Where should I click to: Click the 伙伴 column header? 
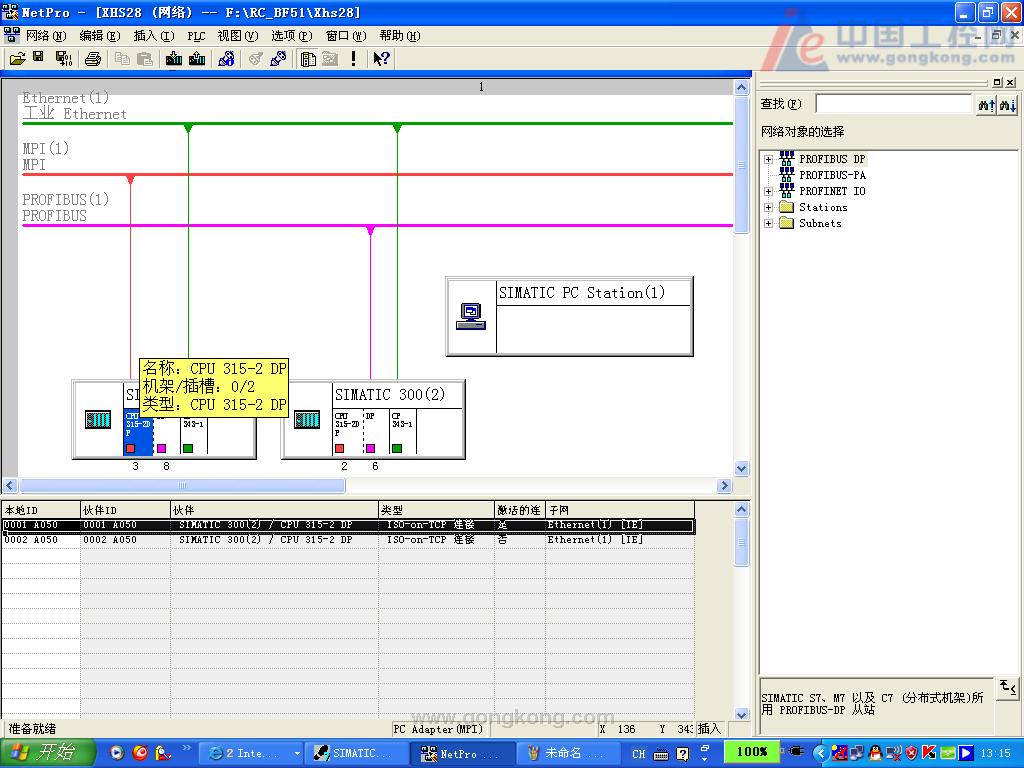(x=274, y=510)
